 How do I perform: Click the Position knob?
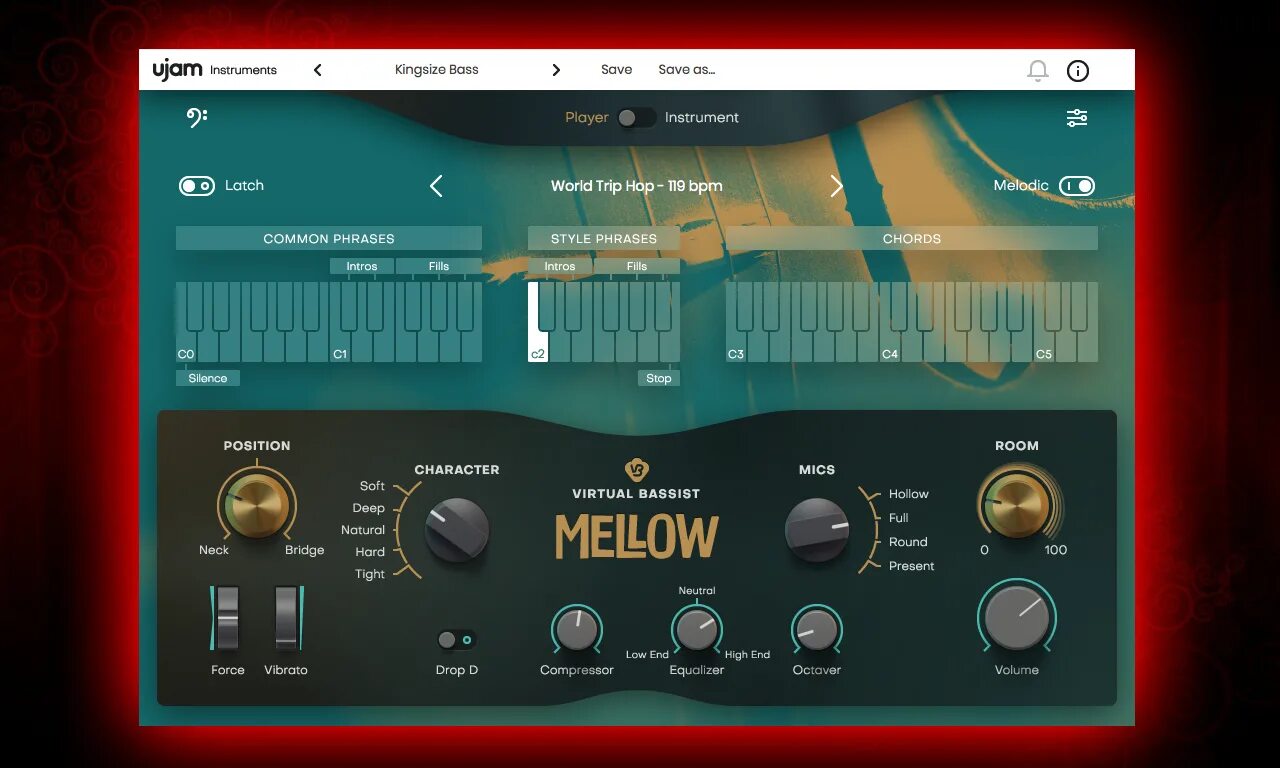pos(257,505)
